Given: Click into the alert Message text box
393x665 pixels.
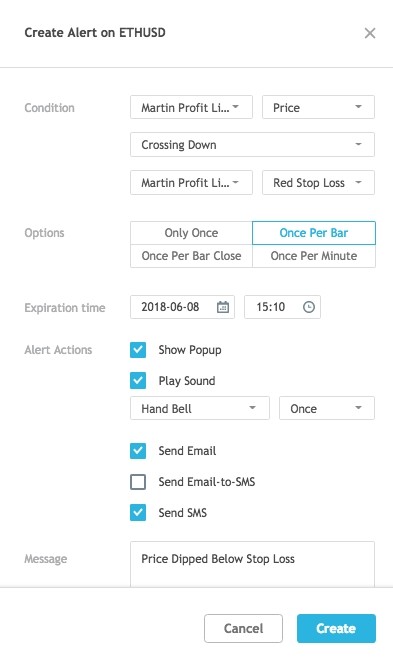Looking at the screenshot, I should pos(252,564).
